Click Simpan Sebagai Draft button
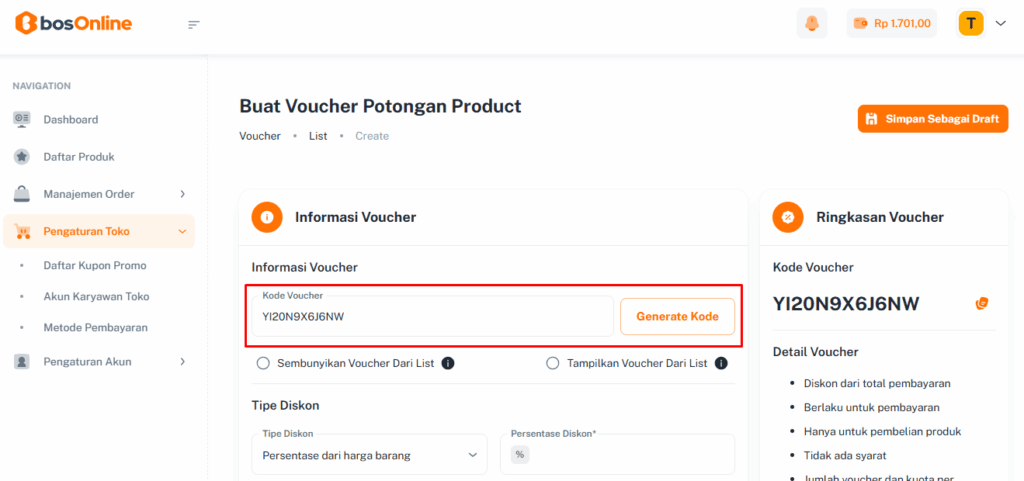The height and width of the screenshot is (481, 1024). tap(932, 119)
